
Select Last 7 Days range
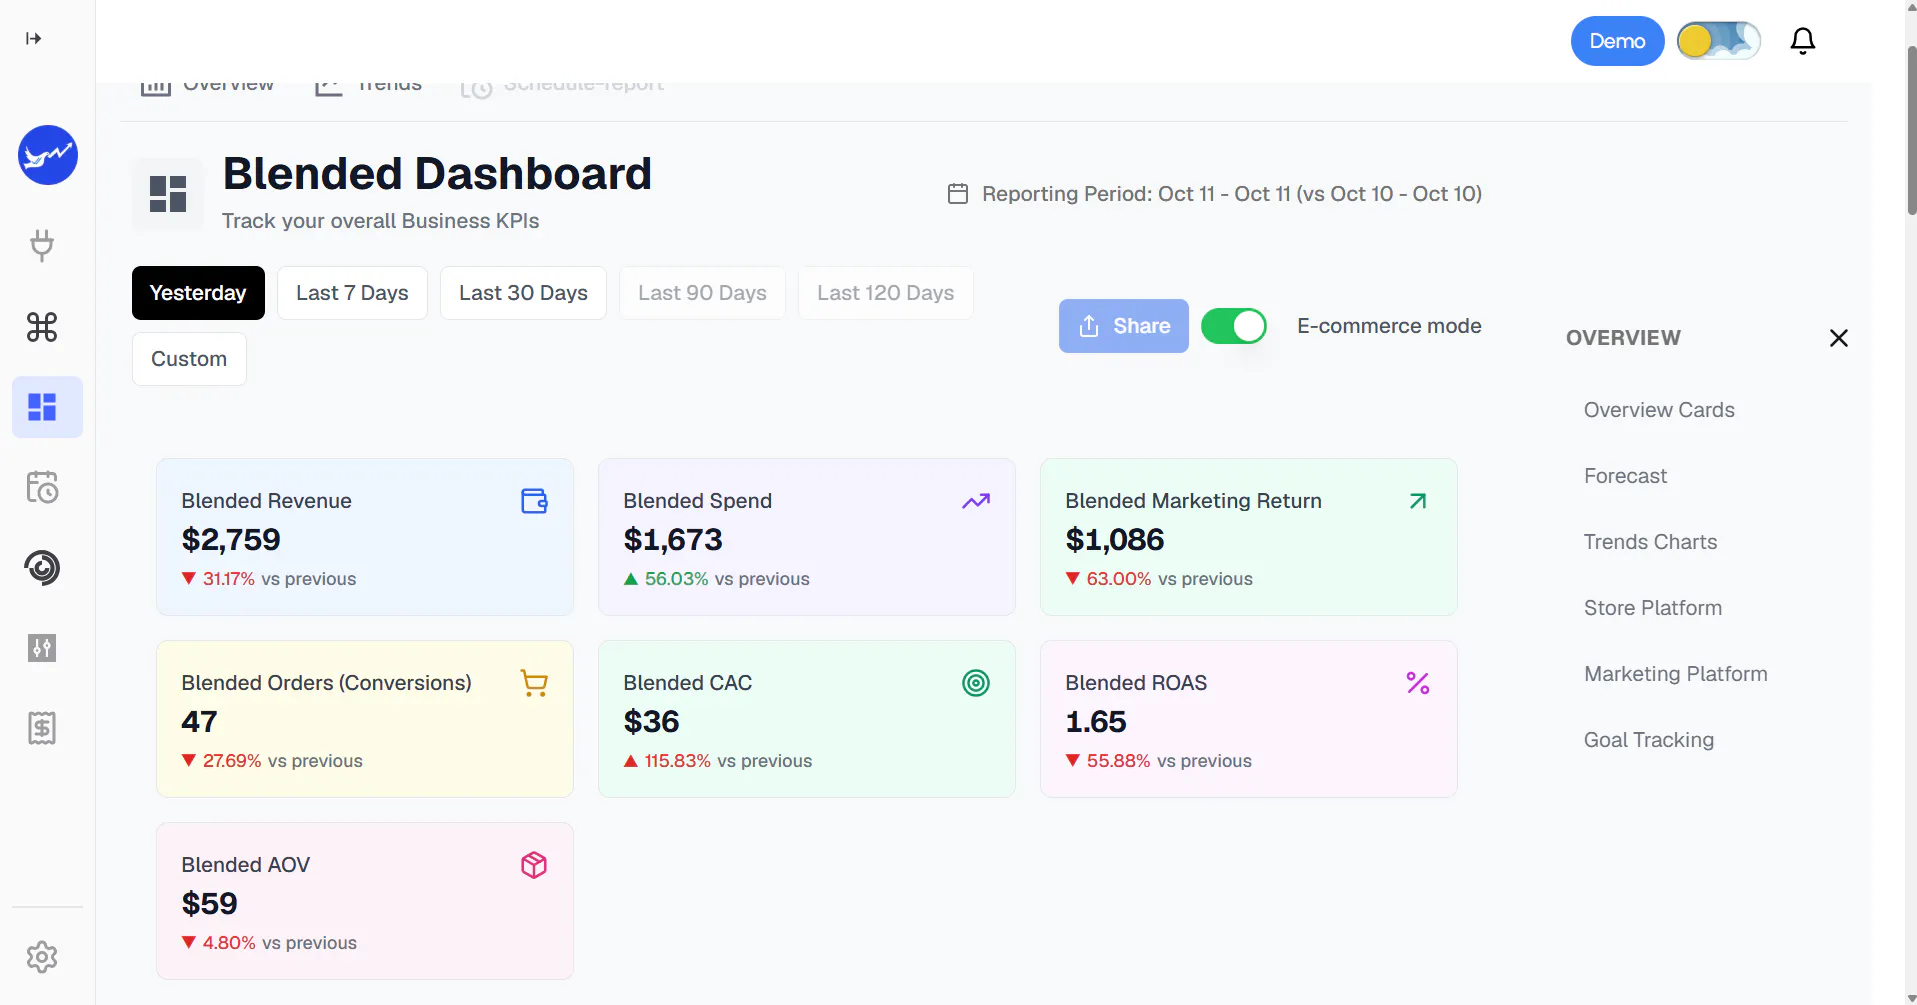pyautogui.click(x=352, y=293)
